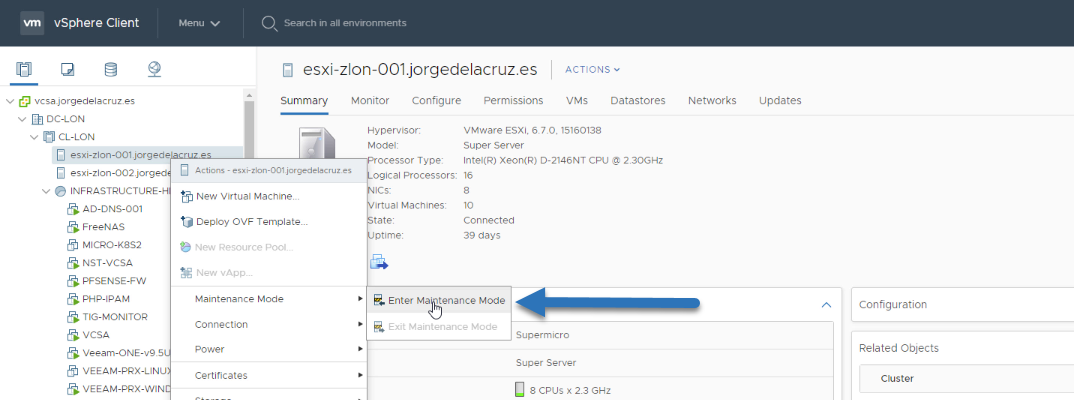Collapse the hardware panel with the chevron
1074x400 pixels.
pos(826,305)
